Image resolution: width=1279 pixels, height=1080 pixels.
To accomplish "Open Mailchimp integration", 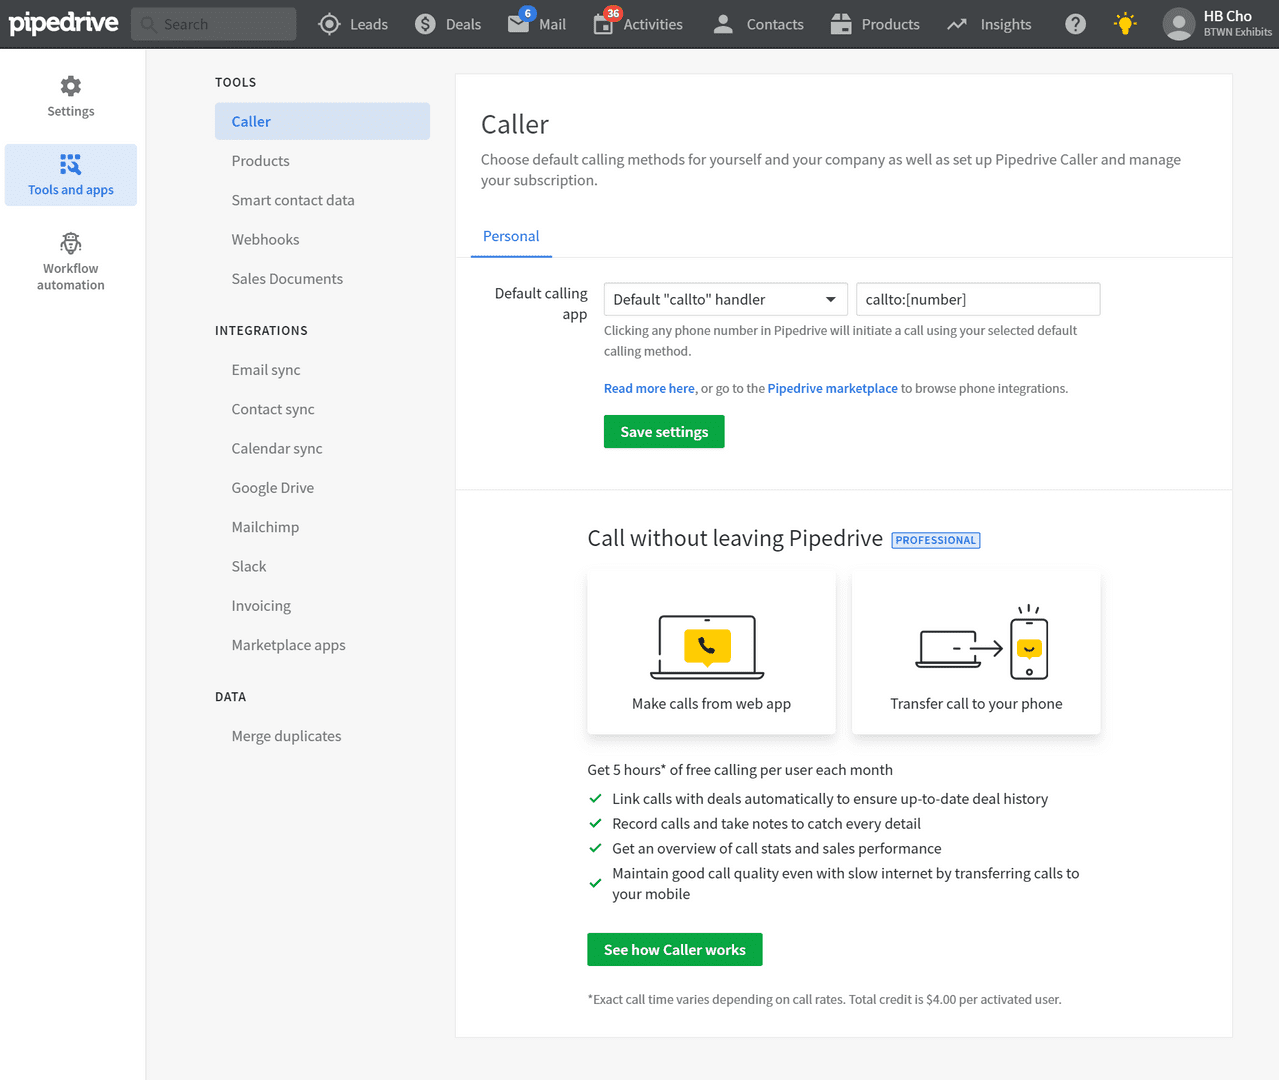I will click(265, 527).
